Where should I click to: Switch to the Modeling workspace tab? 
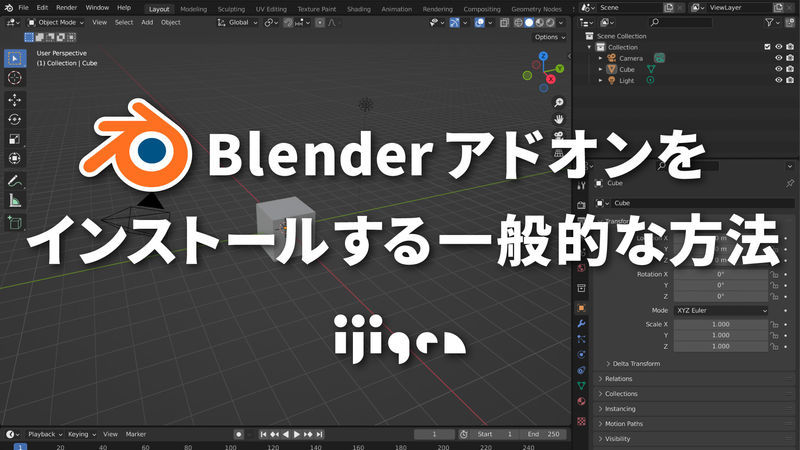pos(193,9)
